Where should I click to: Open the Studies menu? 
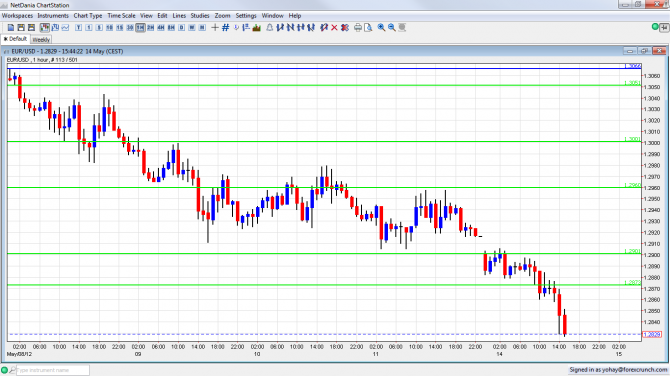coord(200,15)
